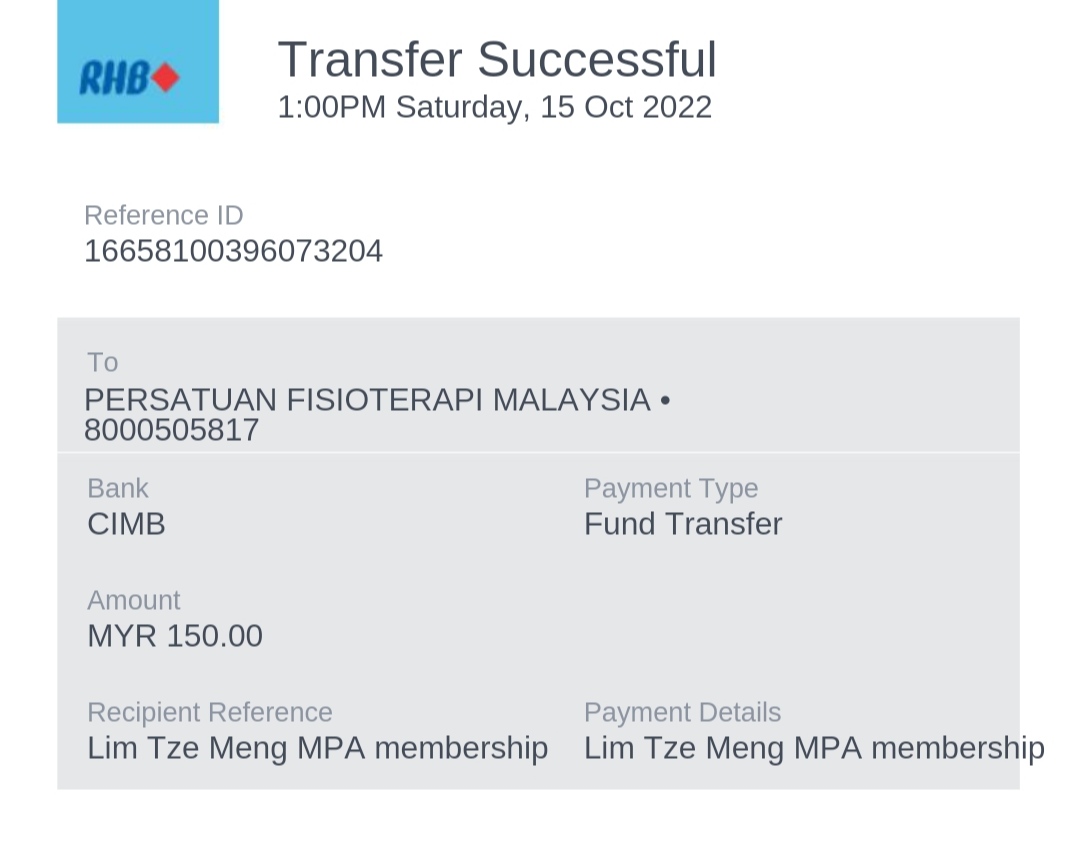Click the Payment Type label
Image resolution: width=1067 pixels, height=845 pixels.
670,488
